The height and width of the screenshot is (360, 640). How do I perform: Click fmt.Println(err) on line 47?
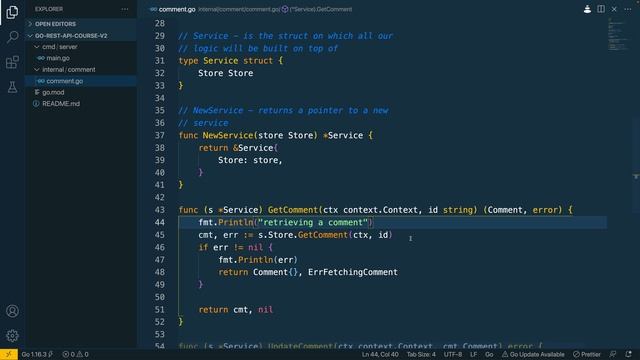click(x=258, y=260)
